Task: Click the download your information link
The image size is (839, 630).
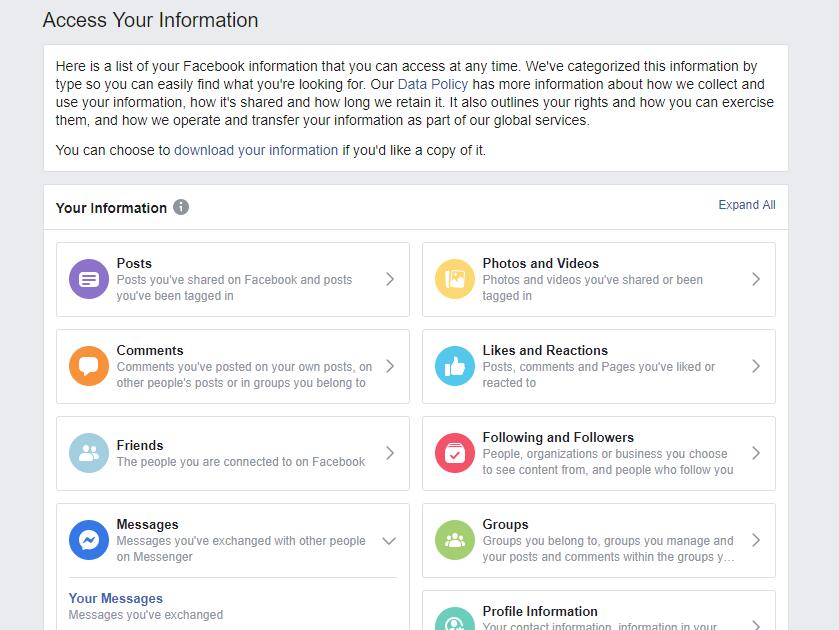Action: pyautogui.click(x=256, y=150)
